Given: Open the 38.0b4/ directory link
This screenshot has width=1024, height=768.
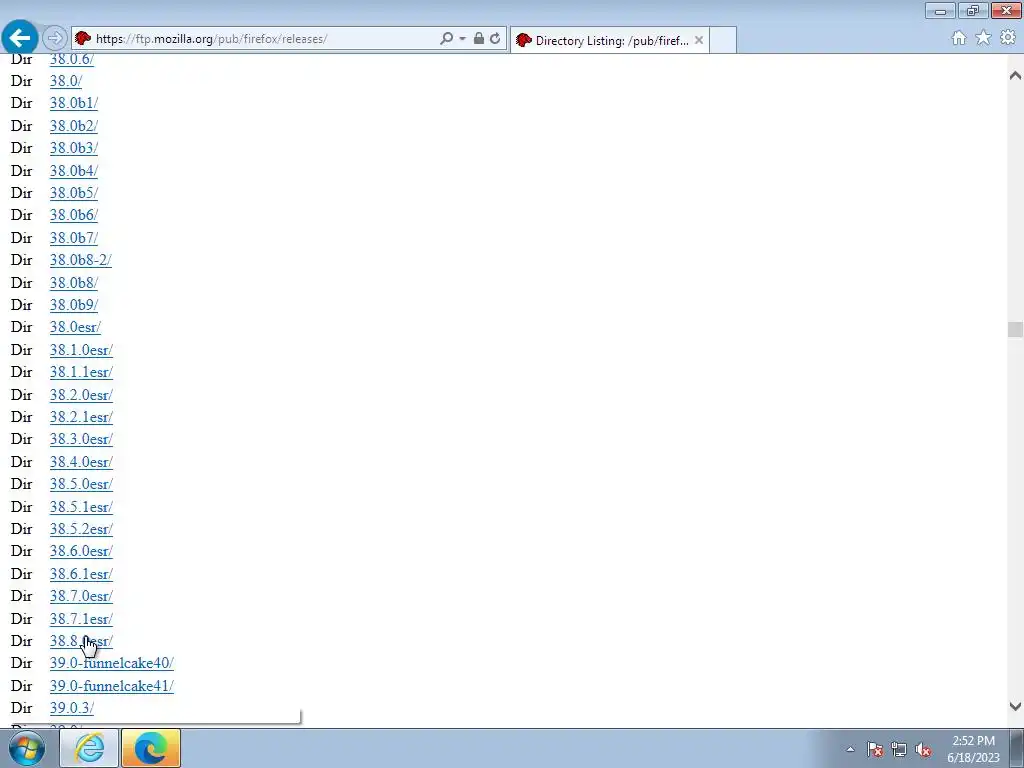Looking at the screenshot, I should click(74, 171).
